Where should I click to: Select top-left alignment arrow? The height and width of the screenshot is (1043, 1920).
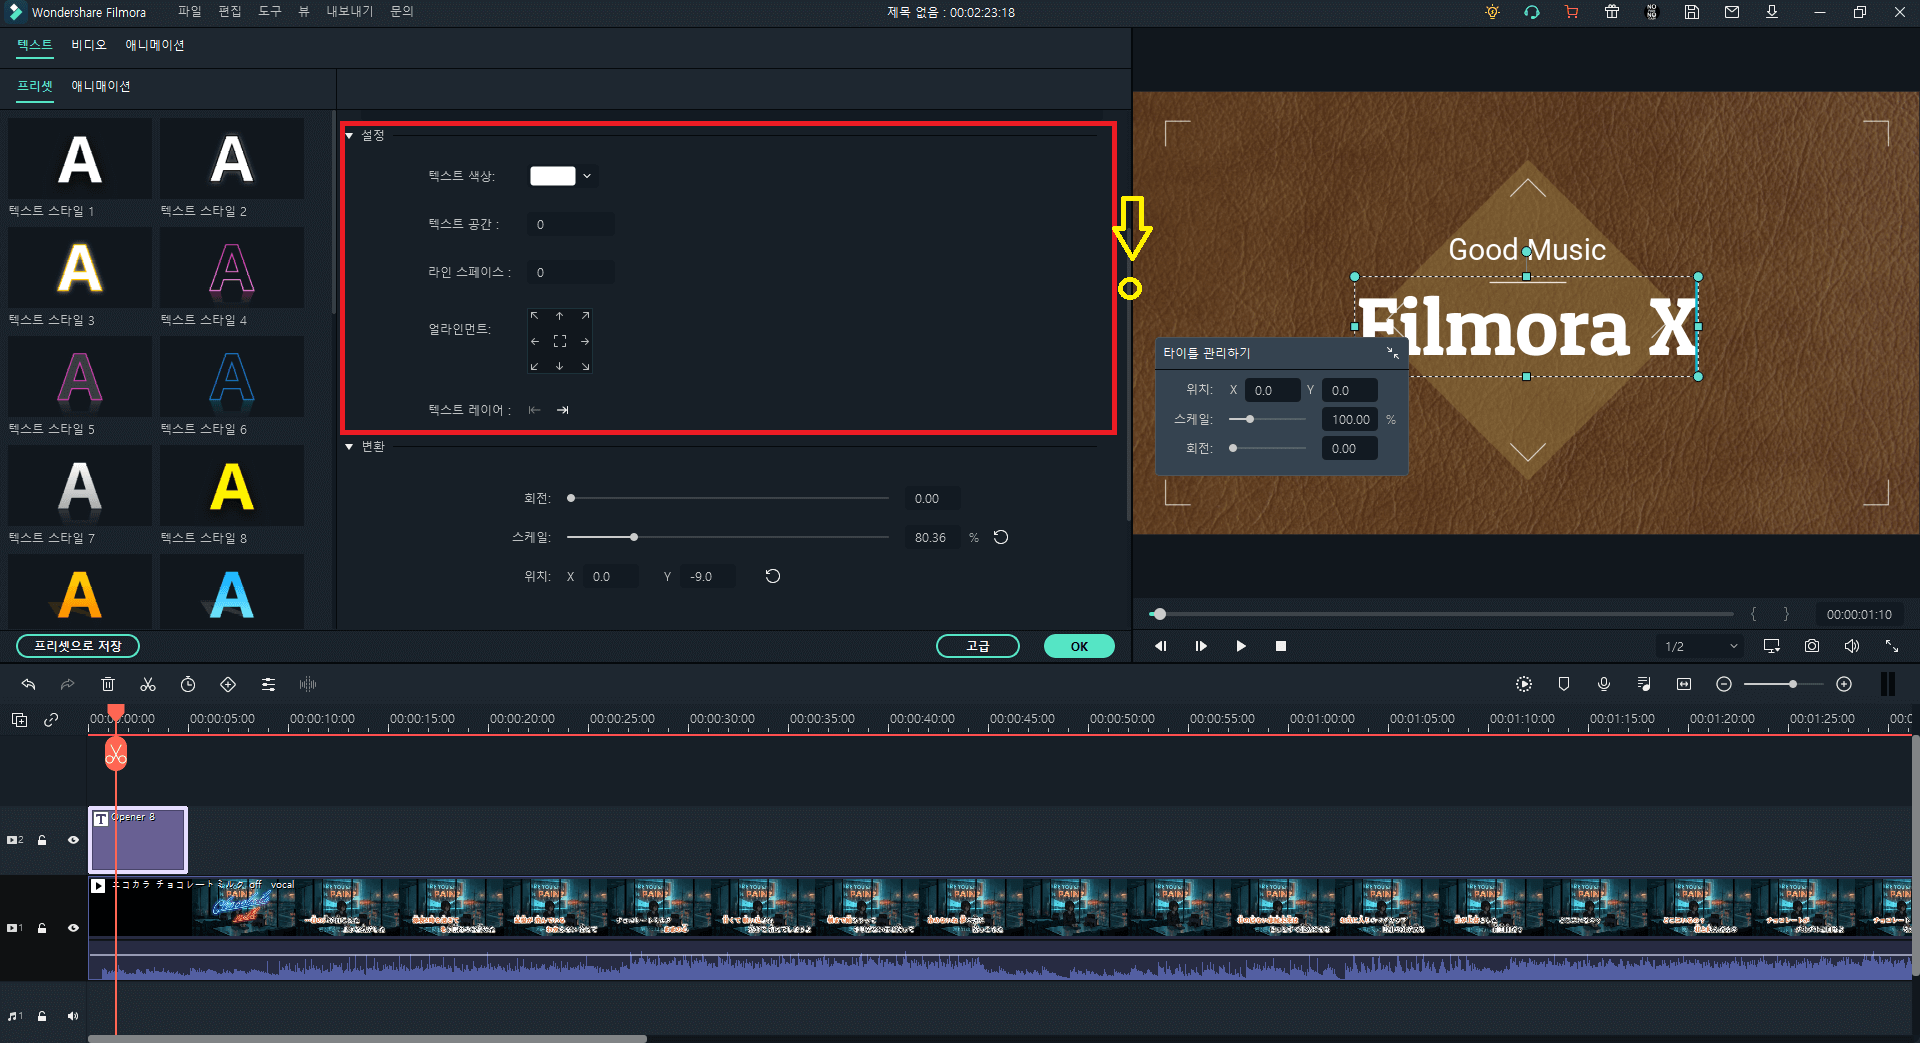point(535,316)
